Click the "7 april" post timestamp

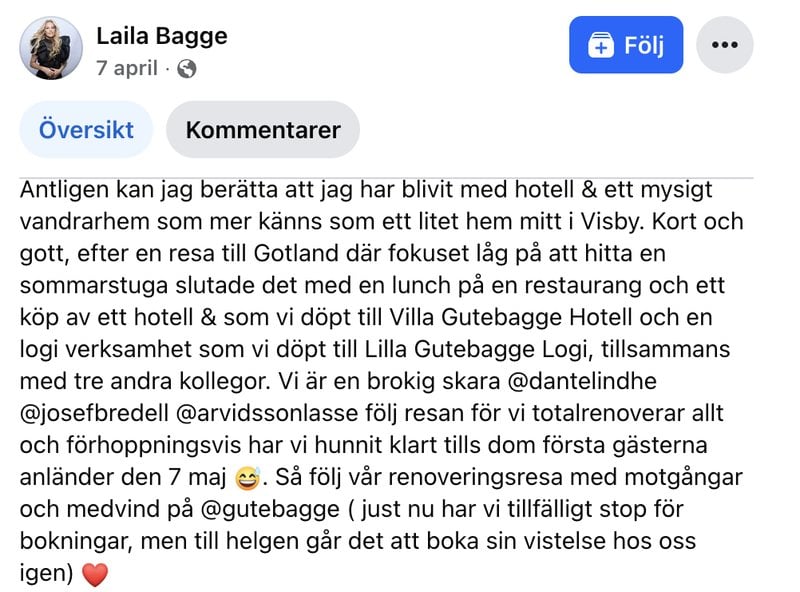click(x=129, y=69)
